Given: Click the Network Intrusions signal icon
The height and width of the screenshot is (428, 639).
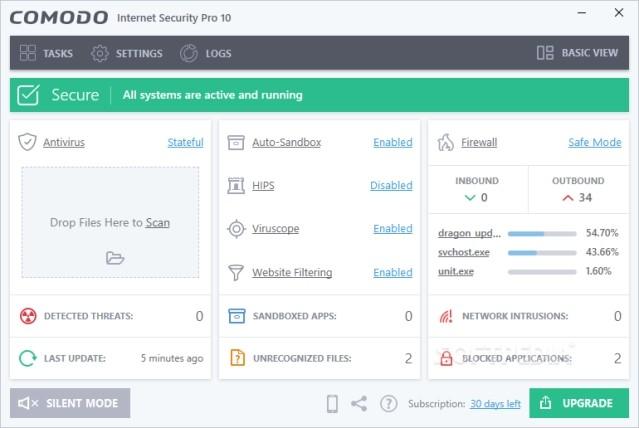Looking at the screenshot, I should point(446,316).
